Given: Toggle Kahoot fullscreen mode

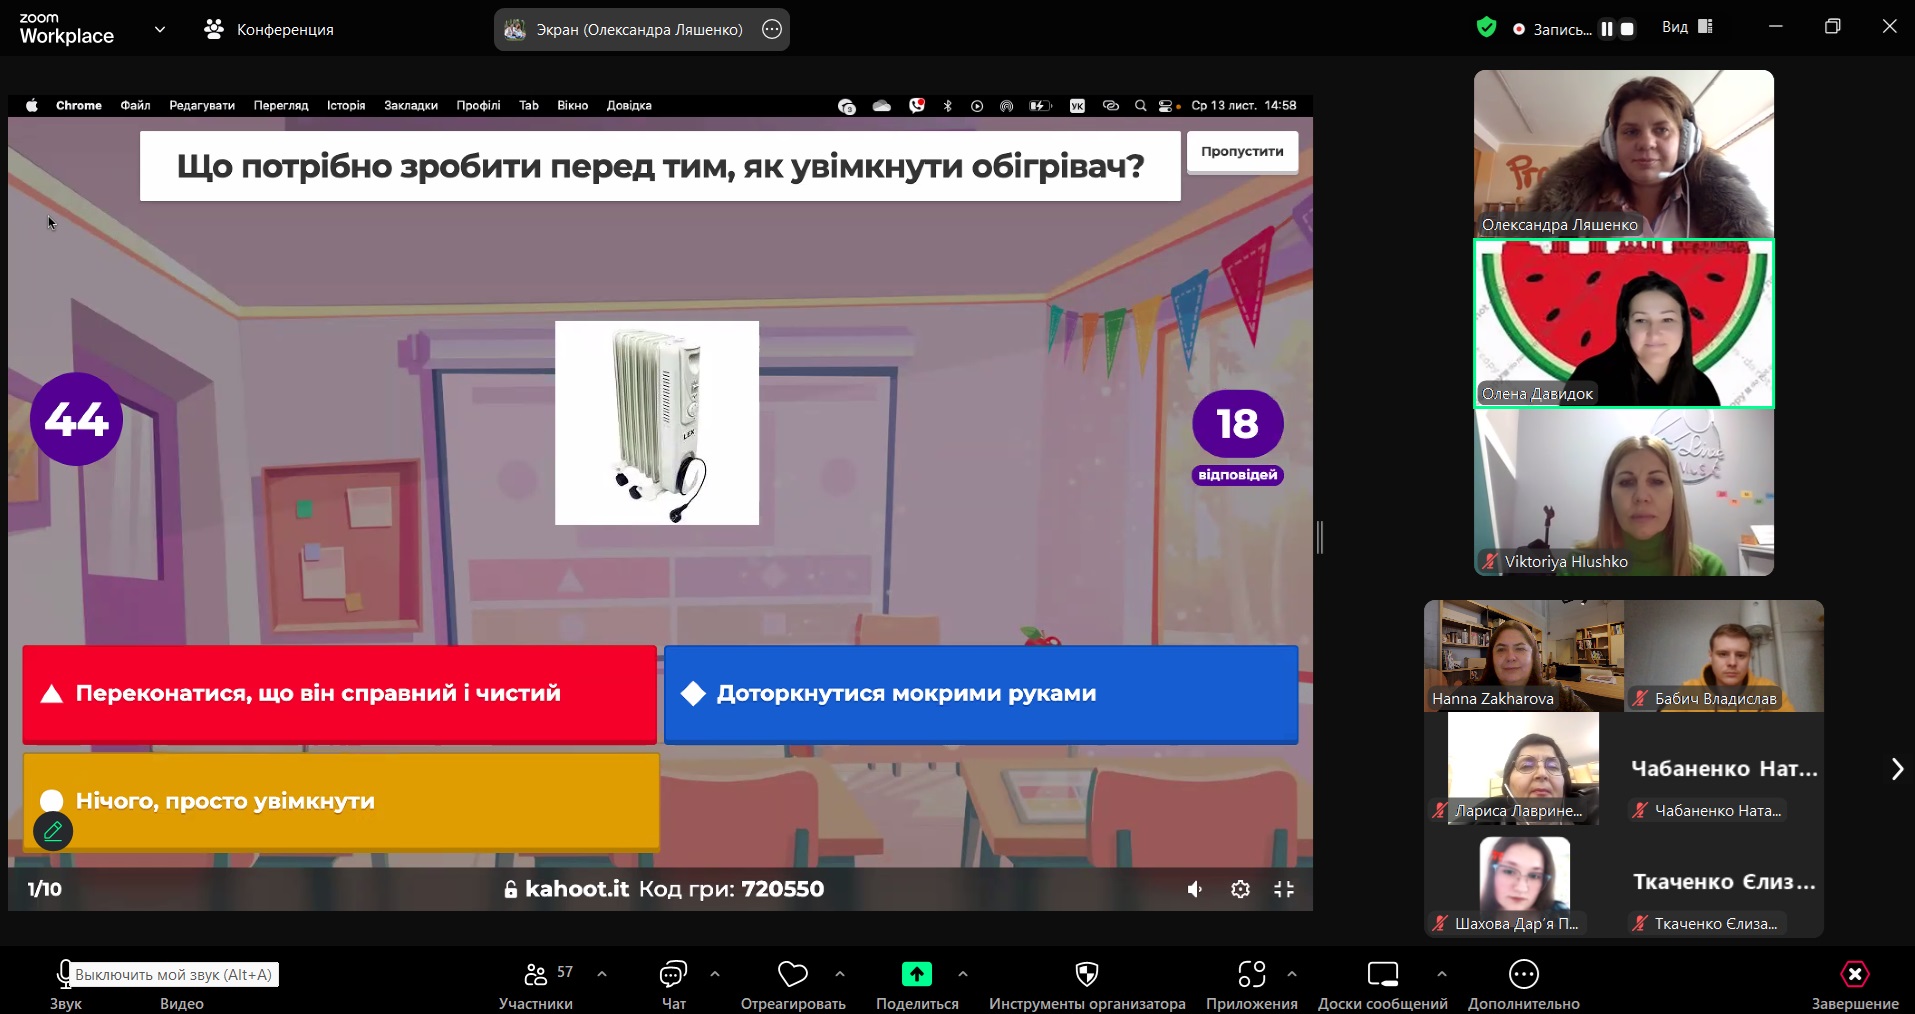Looking at the screenshot, I should click(1284, 889).
